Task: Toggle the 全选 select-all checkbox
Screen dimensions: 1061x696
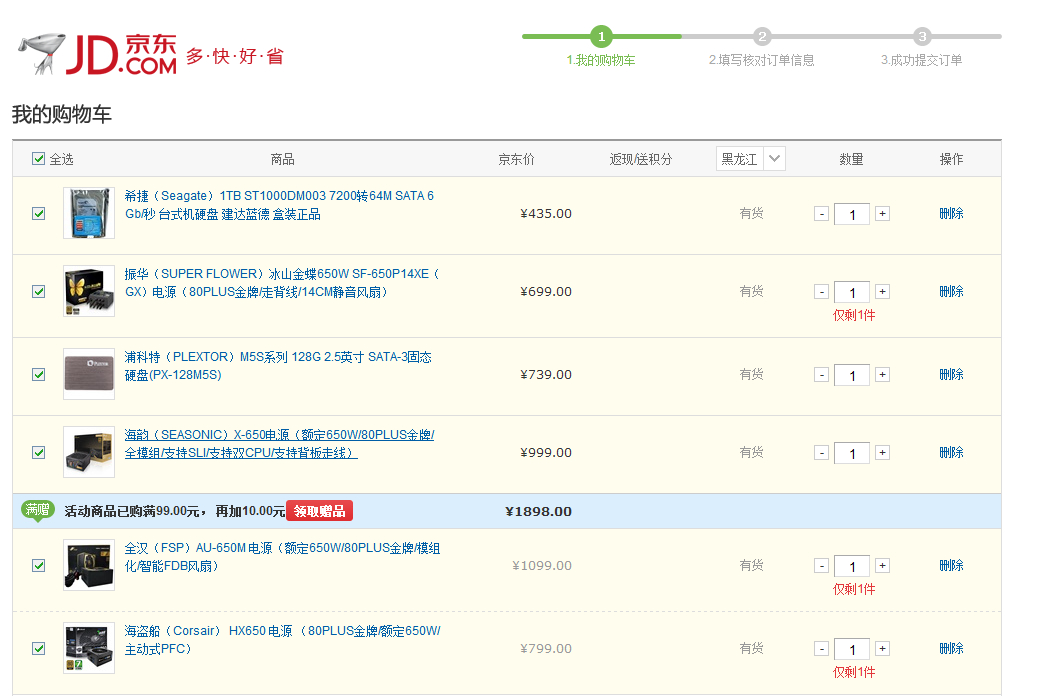Action: coord(39,159)
